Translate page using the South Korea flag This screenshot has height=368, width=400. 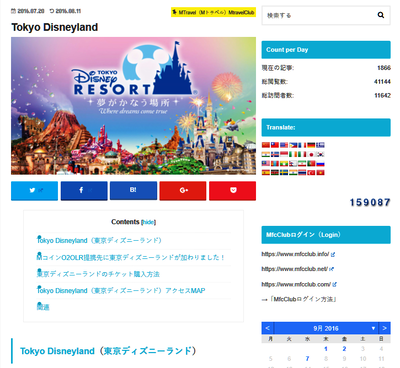320,154
